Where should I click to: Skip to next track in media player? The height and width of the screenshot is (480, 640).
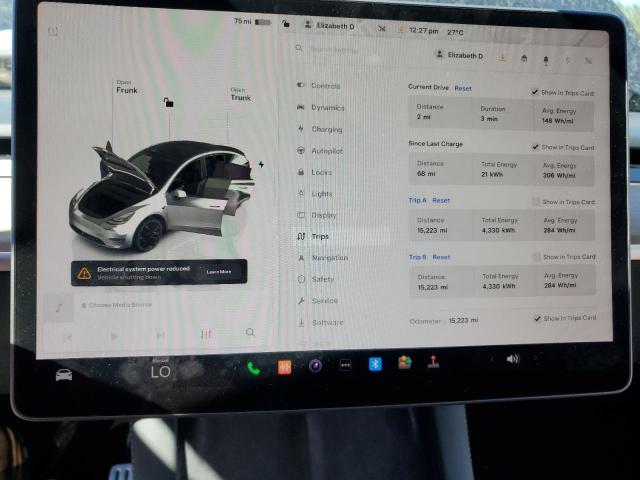[160, 336]
